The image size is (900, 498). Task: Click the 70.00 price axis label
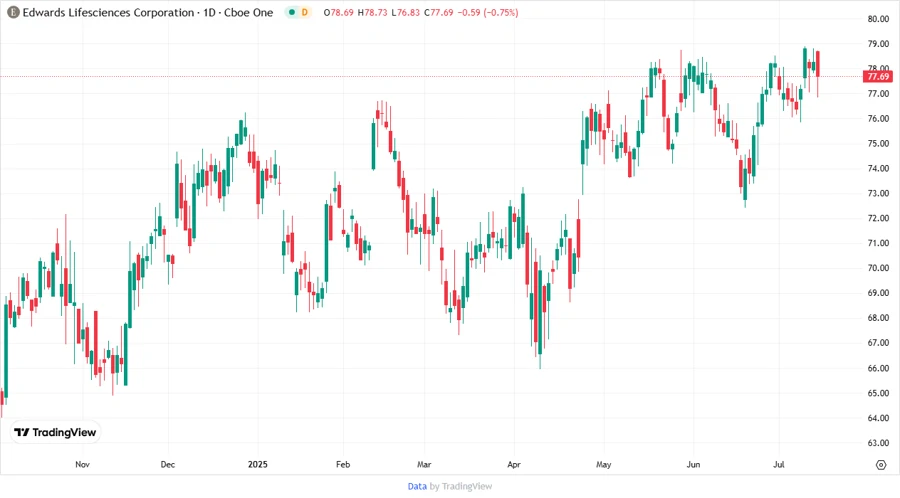[x=878, y=269]
